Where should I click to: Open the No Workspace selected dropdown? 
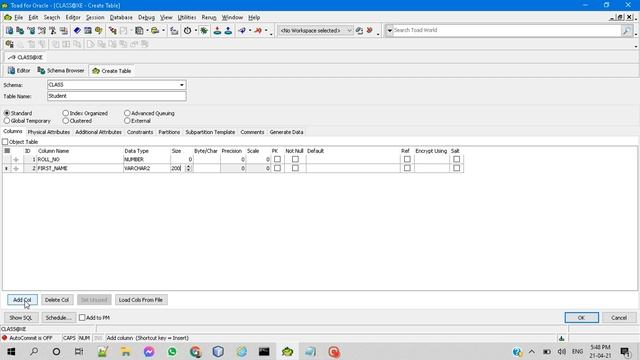click(x=349, y=31)
